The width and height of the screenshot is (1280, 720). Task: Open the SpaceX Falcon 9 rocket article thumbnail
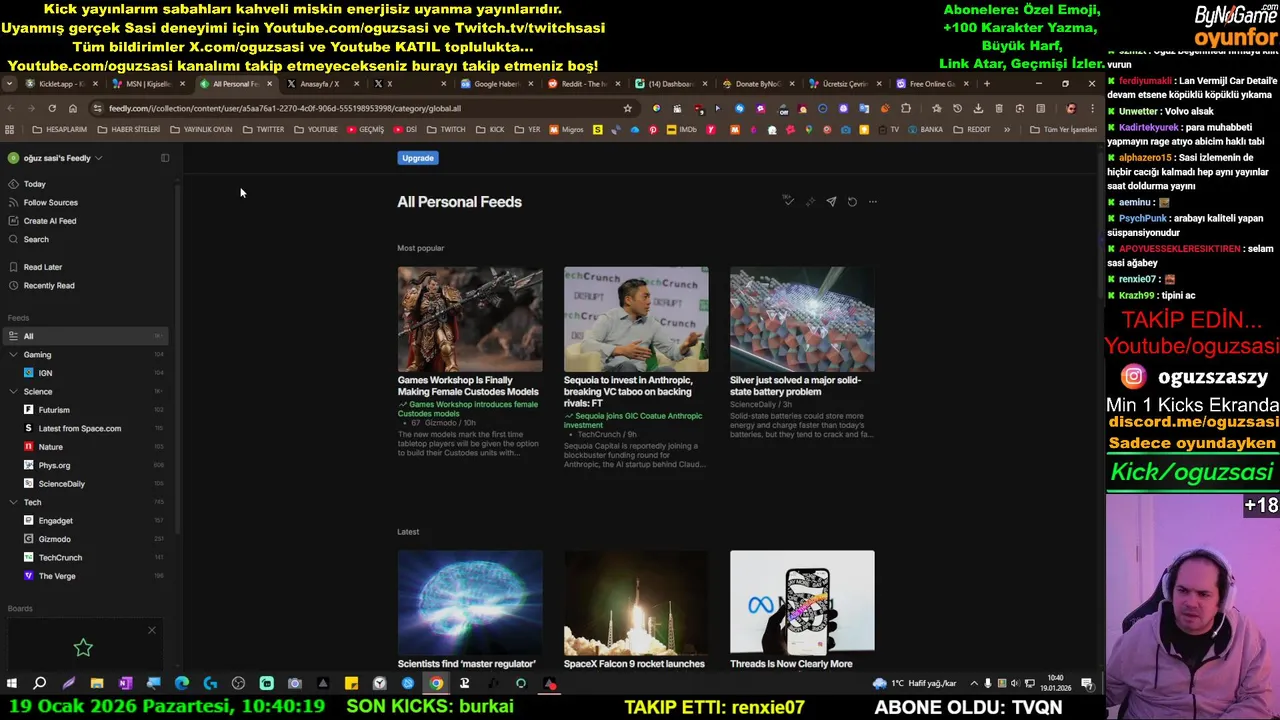pyautogui.click(x=636, y=602)
